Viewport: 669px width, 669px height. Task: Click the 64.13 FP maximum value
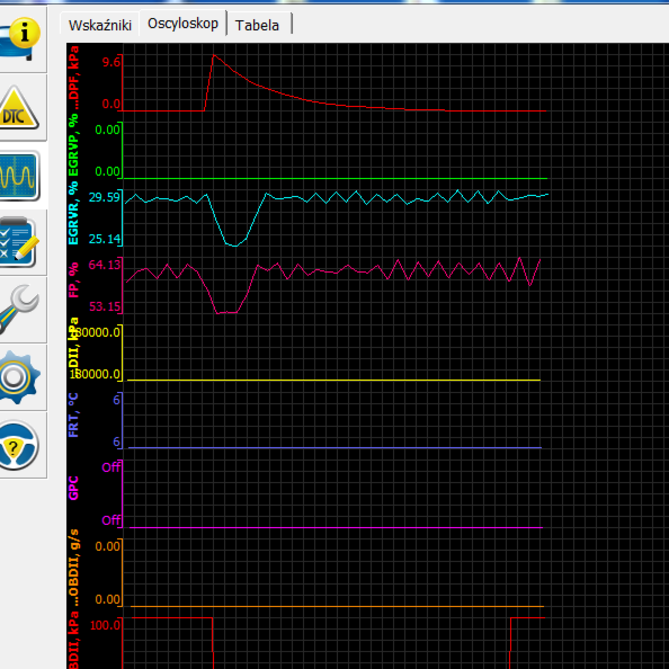pyautogui.click(x=105, y=265)
